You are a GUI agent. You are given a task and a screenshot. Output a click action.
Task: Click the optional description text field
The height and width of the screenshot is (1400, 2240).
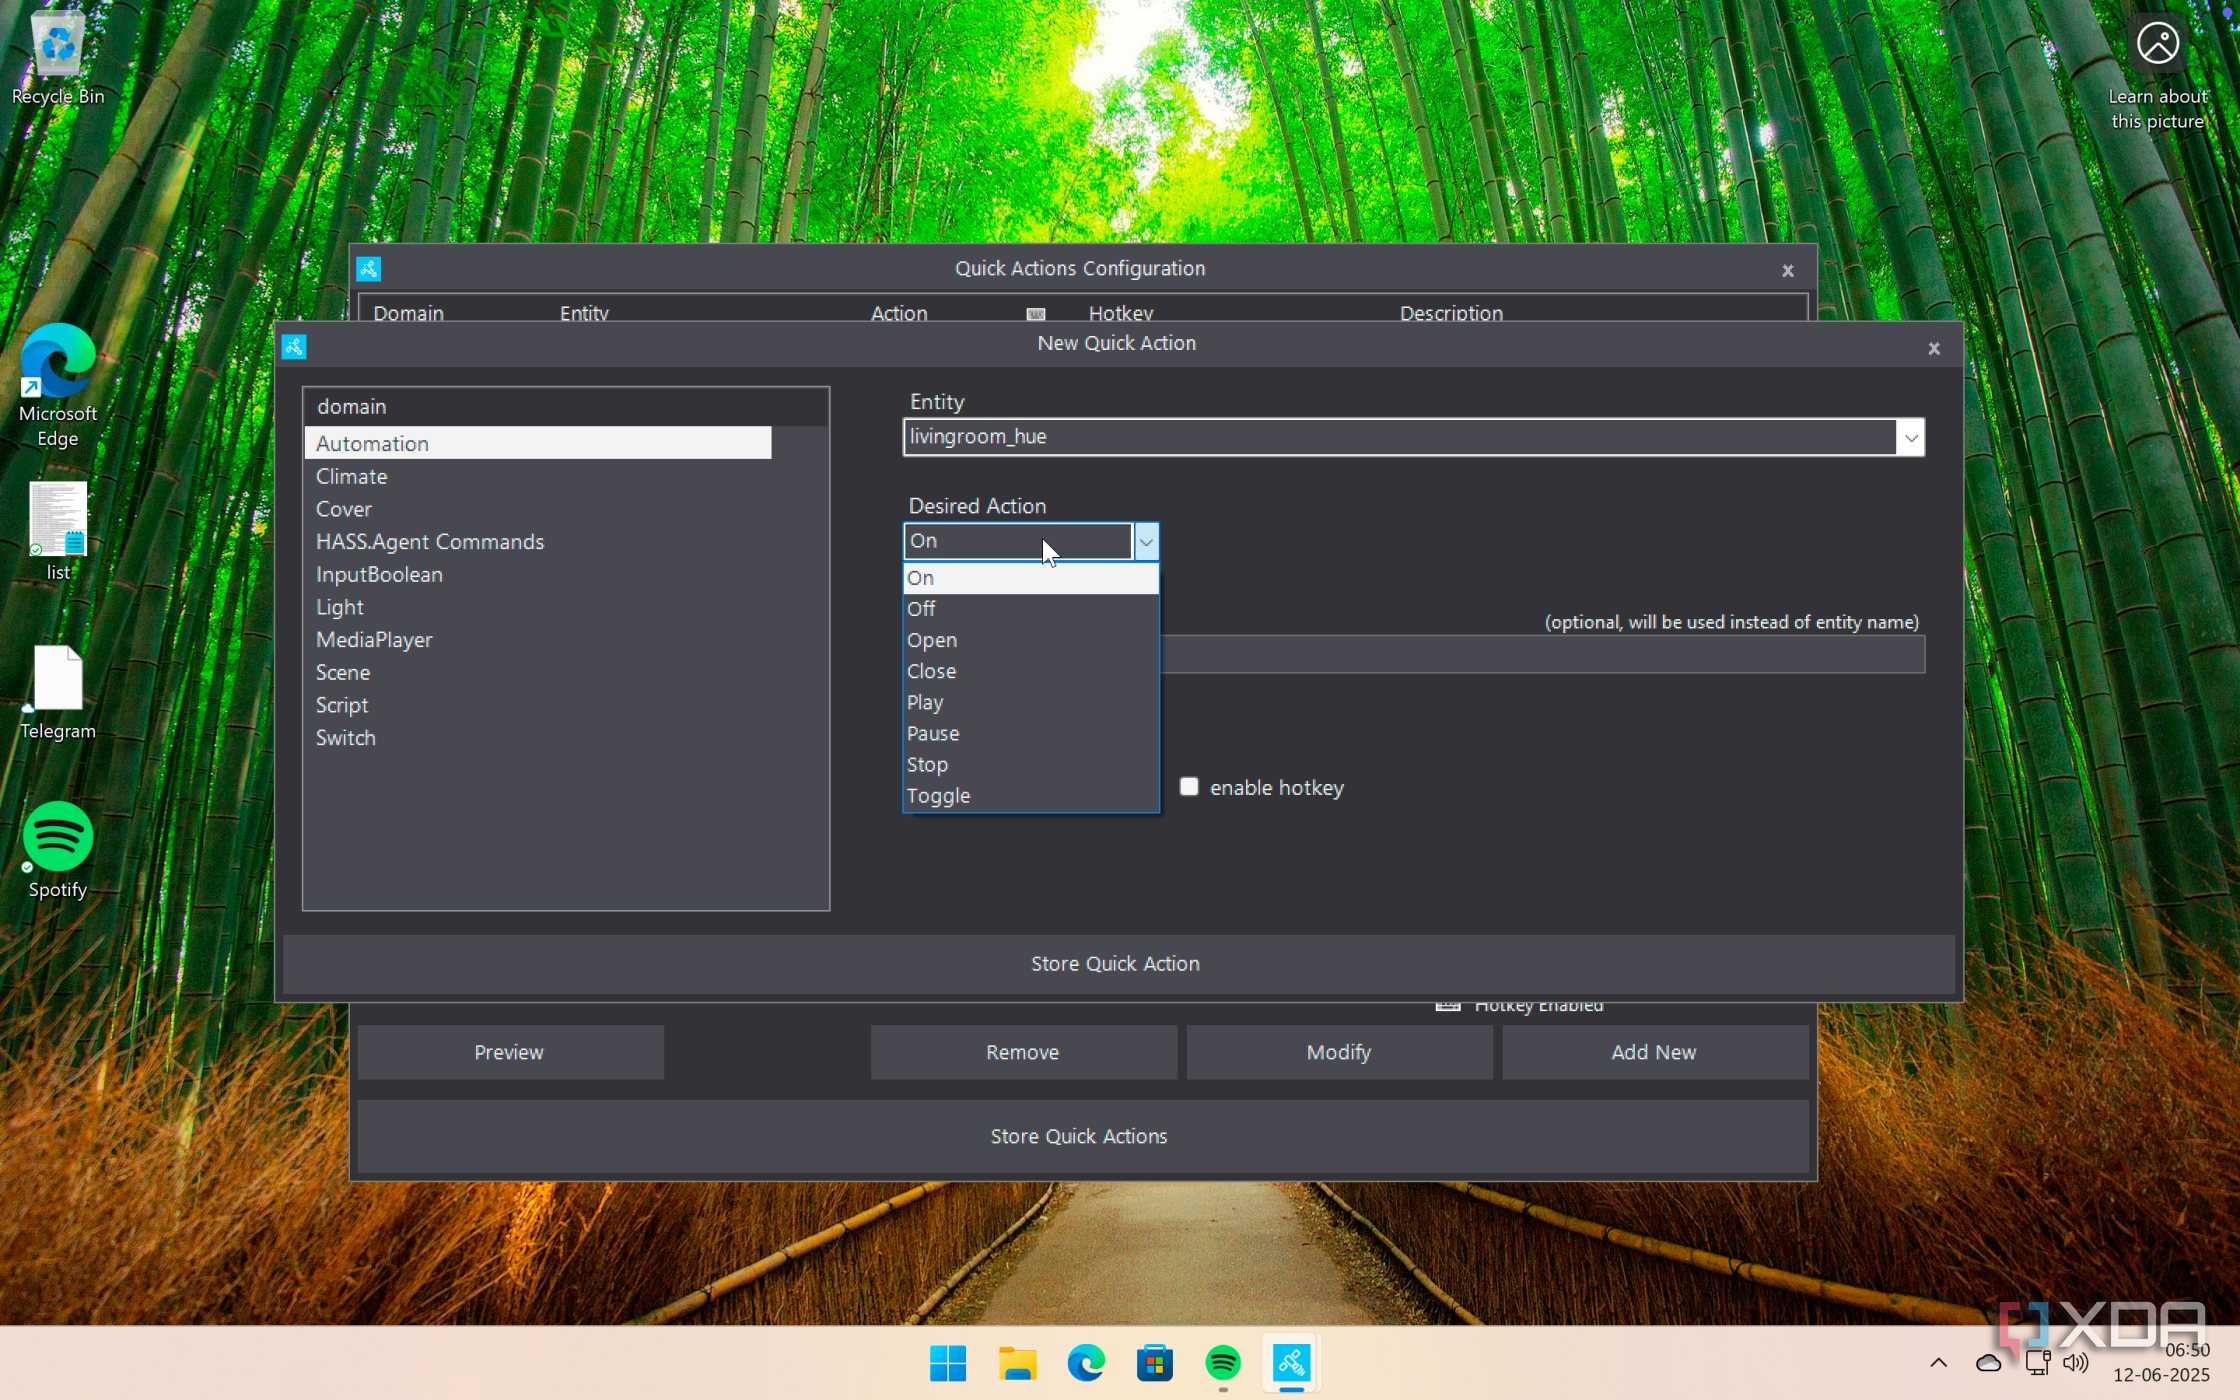click(1543, 655)
